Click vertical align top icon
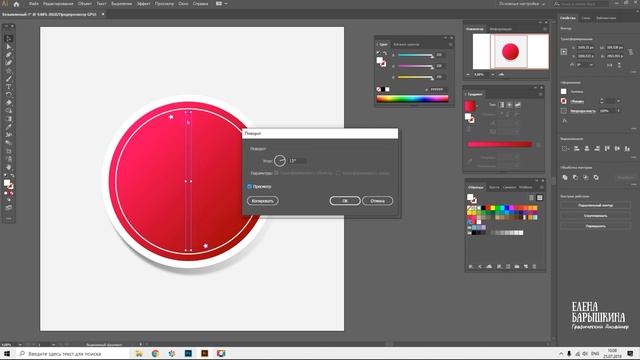Screen dimensions: 640x360 click(x=607, y=149)
